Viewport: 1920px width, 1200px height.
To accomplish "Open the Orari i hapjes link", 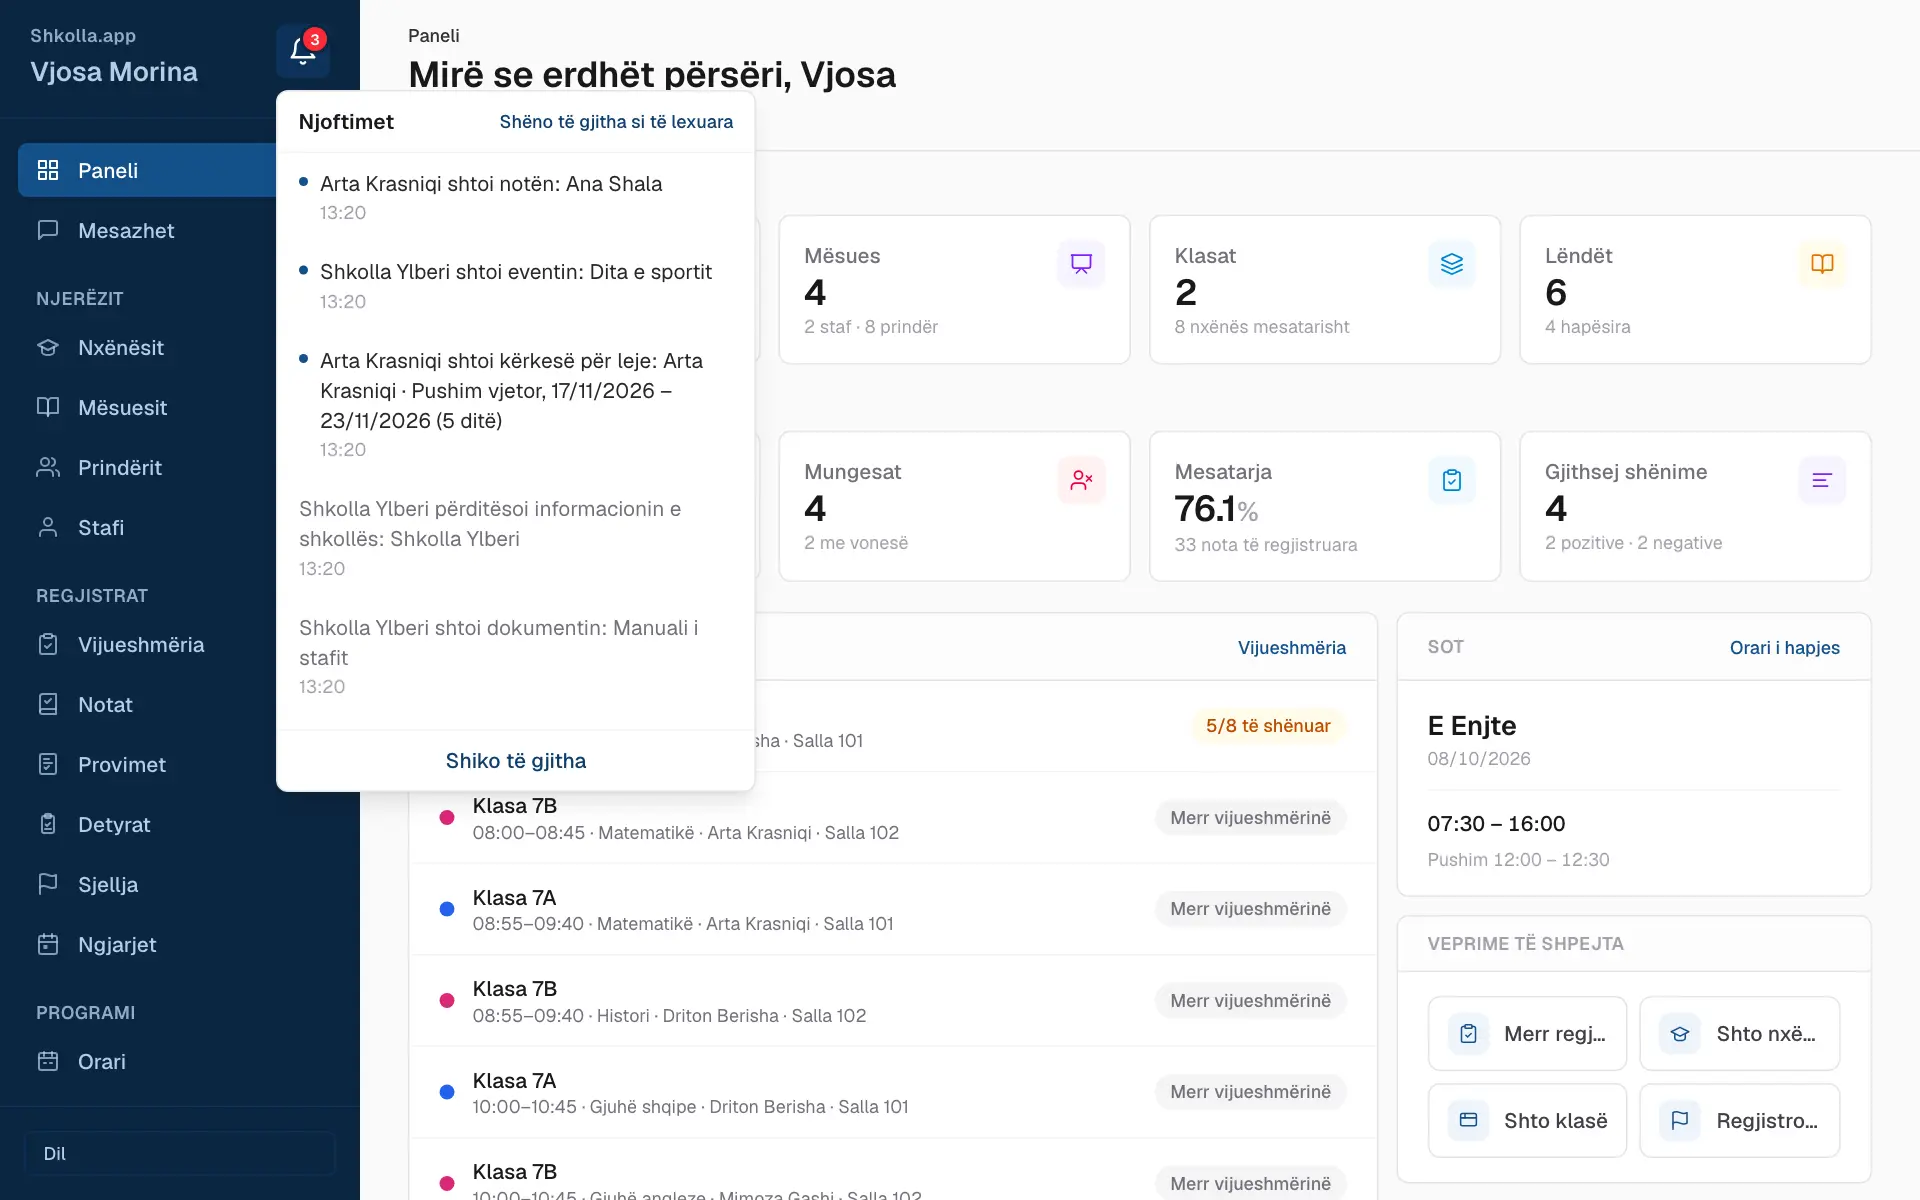I will pyautogui.click(x=1784, y=648).
